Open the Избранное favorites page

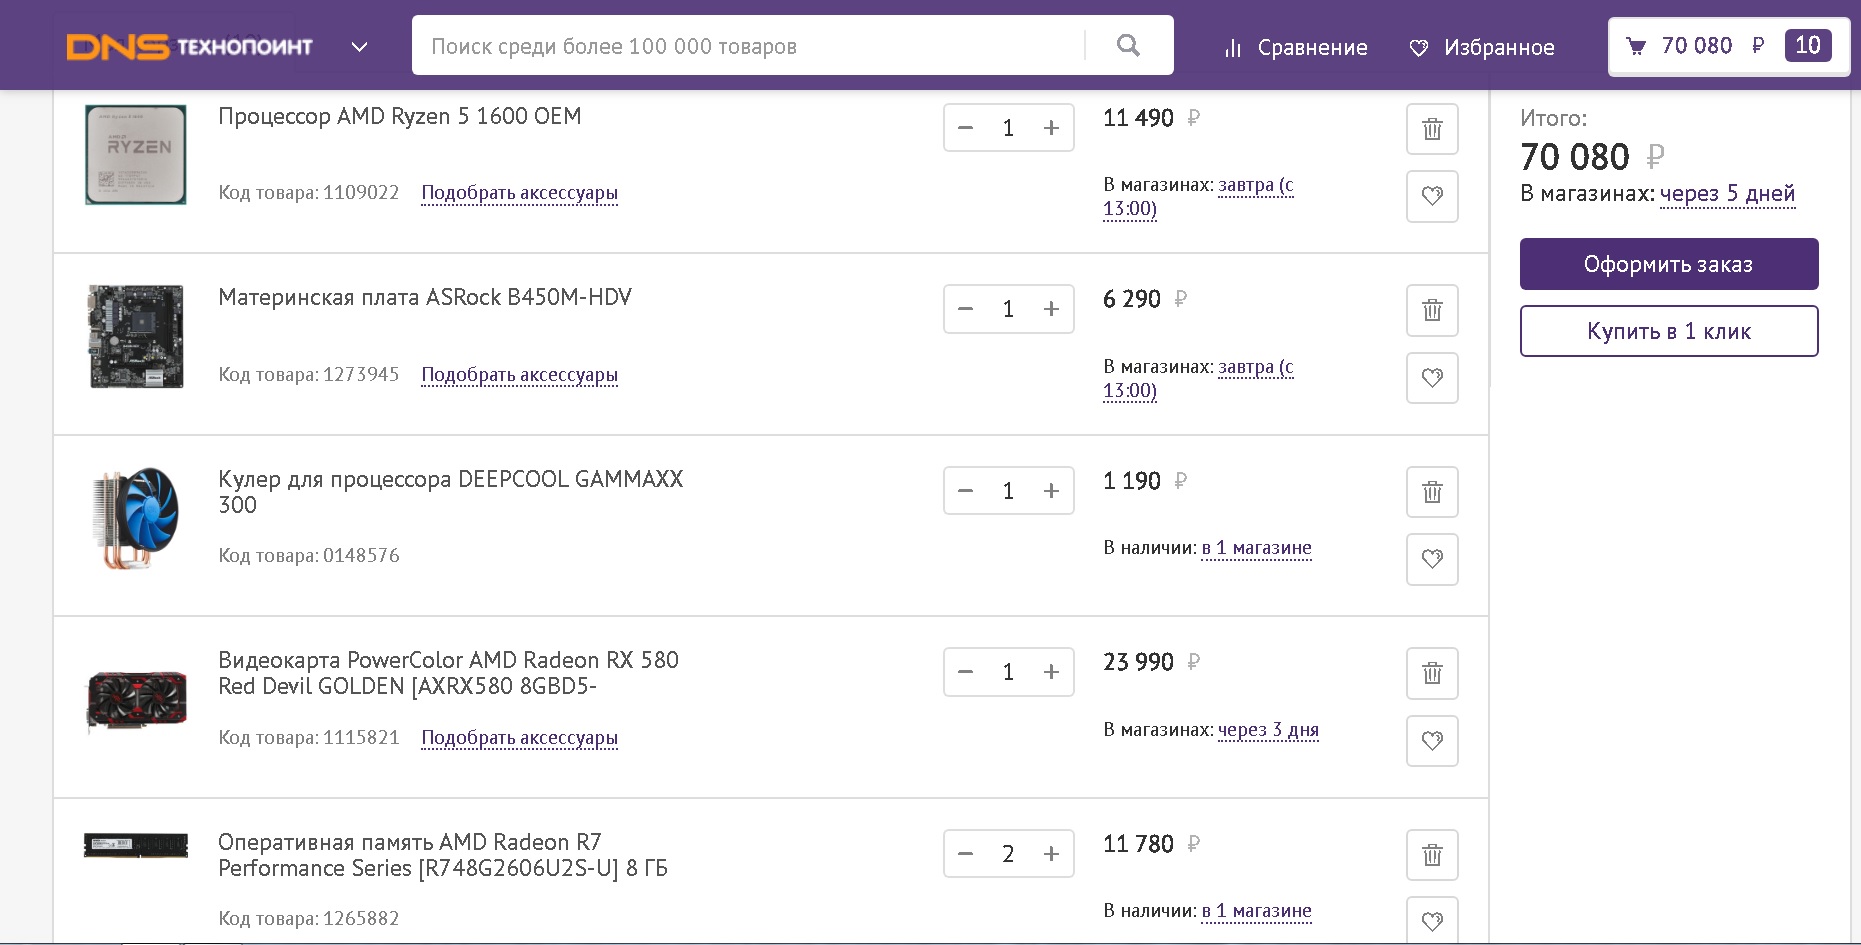click(x=1482, y=48)
